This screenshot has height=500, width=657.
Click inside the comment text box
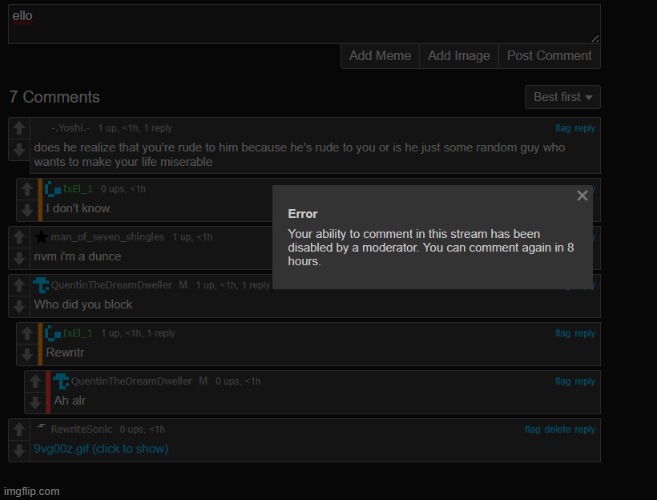point(300,24)
